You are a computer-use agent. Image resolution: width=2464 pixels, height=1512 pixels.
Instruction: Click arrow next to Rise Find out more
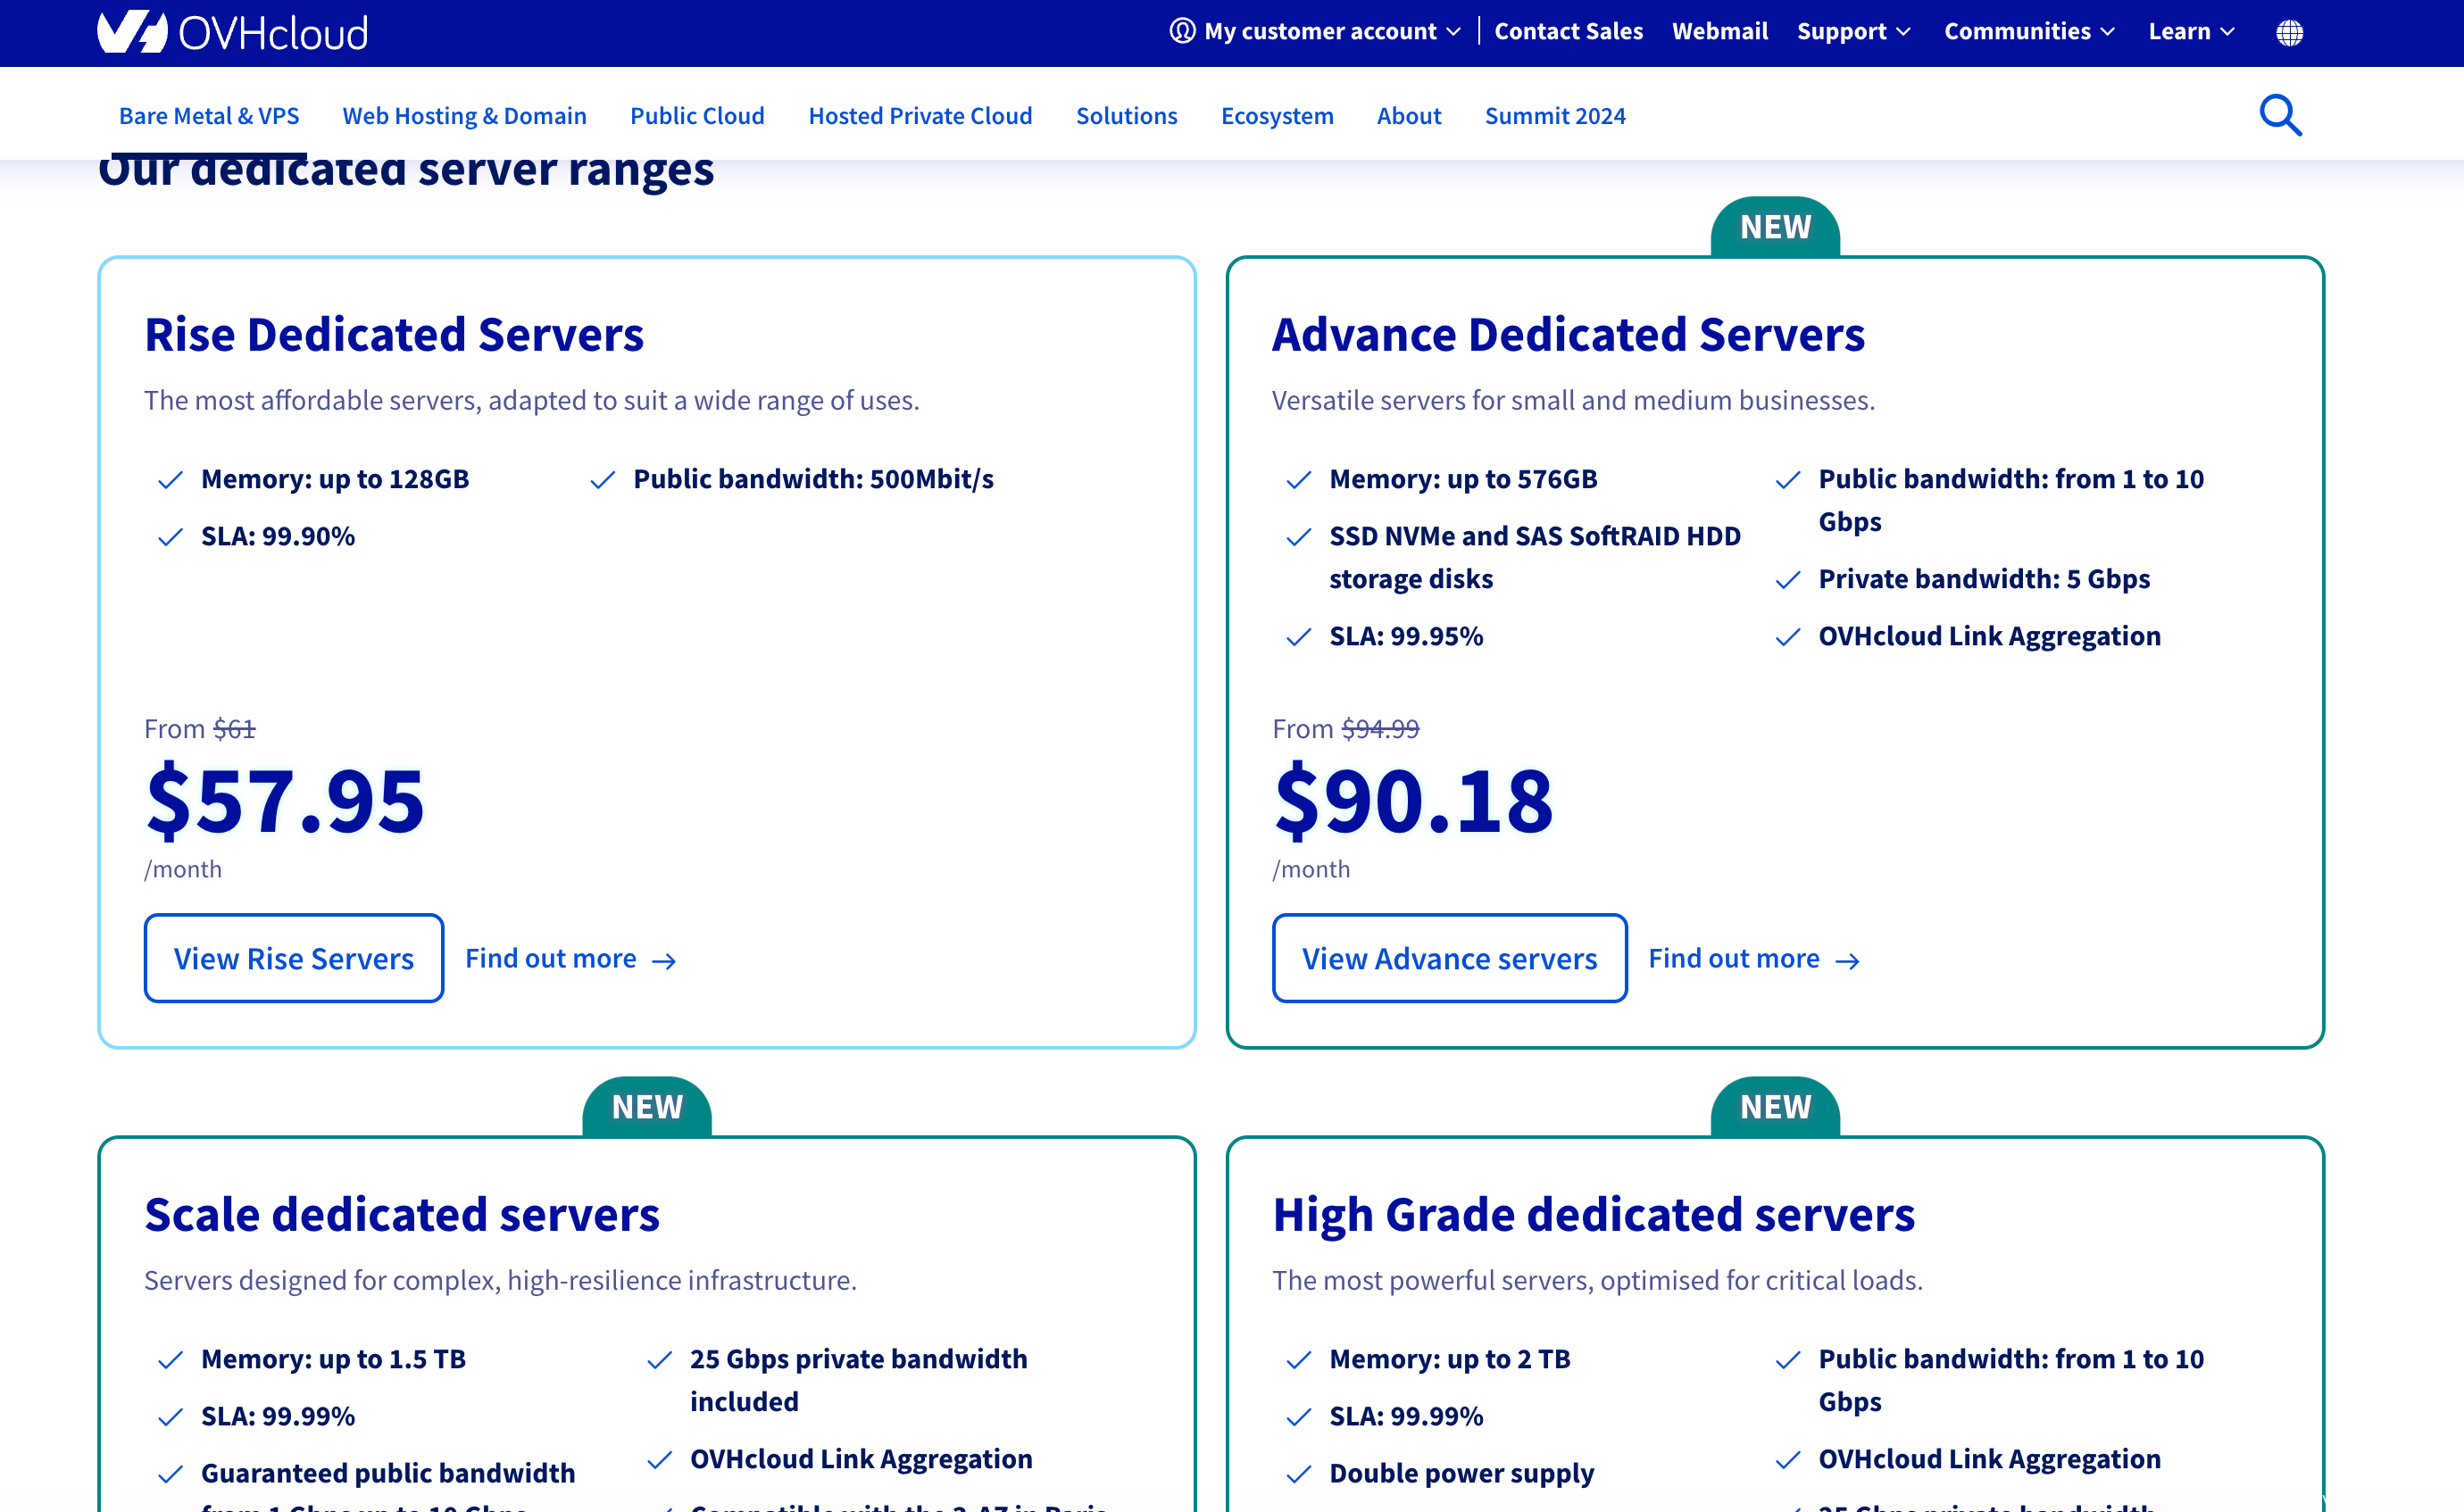click(664, 961)
